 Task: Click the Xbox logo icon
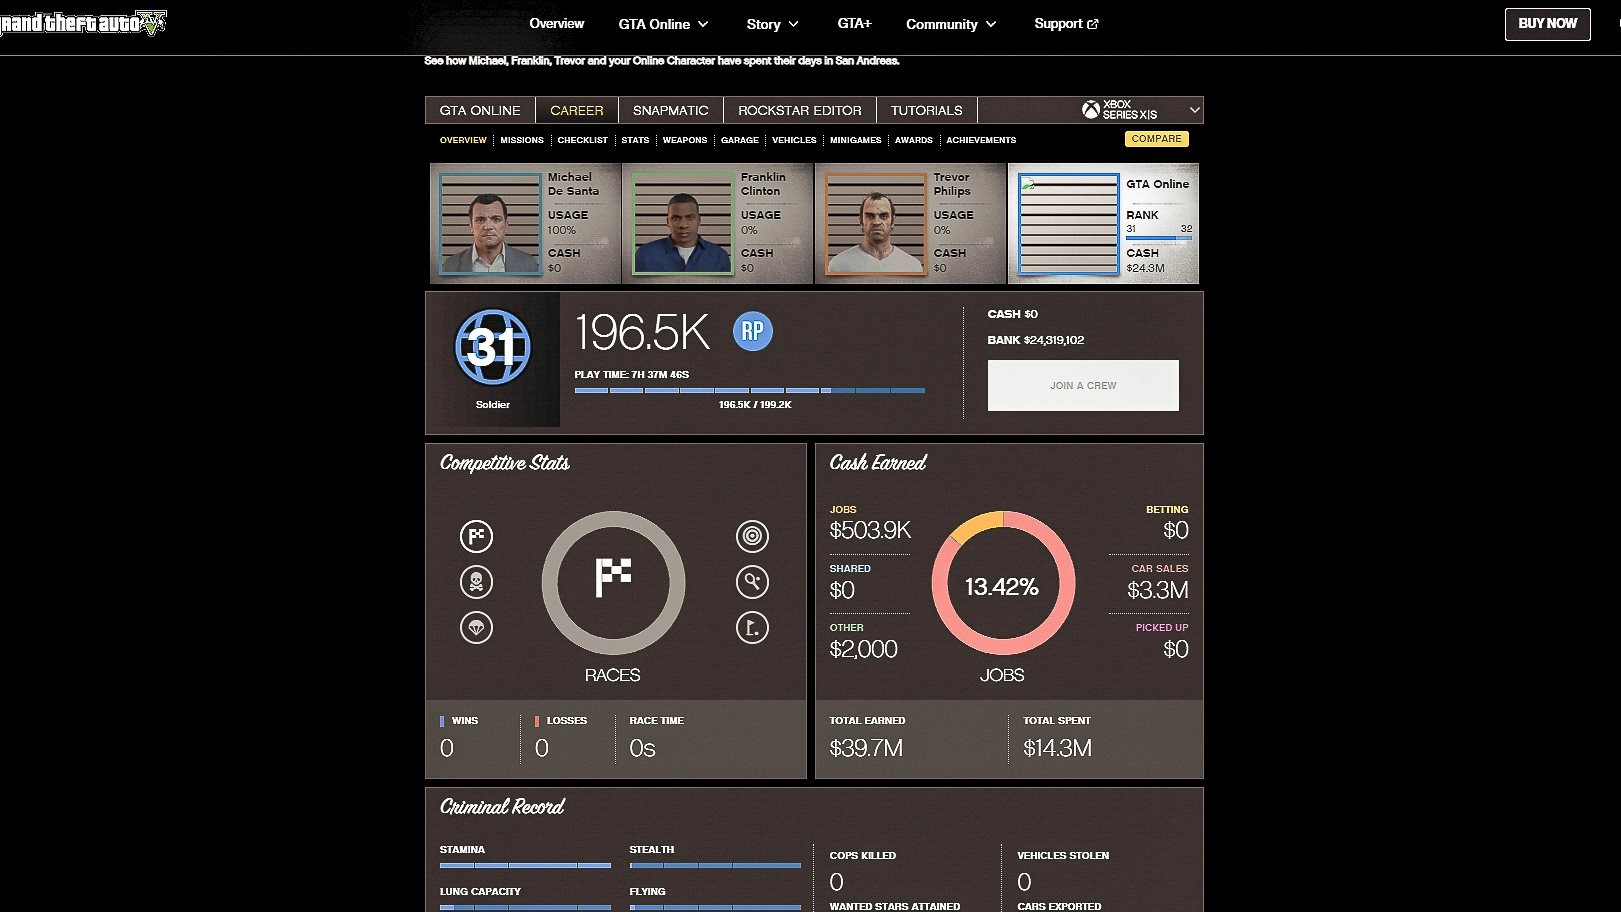[1090, 110]
